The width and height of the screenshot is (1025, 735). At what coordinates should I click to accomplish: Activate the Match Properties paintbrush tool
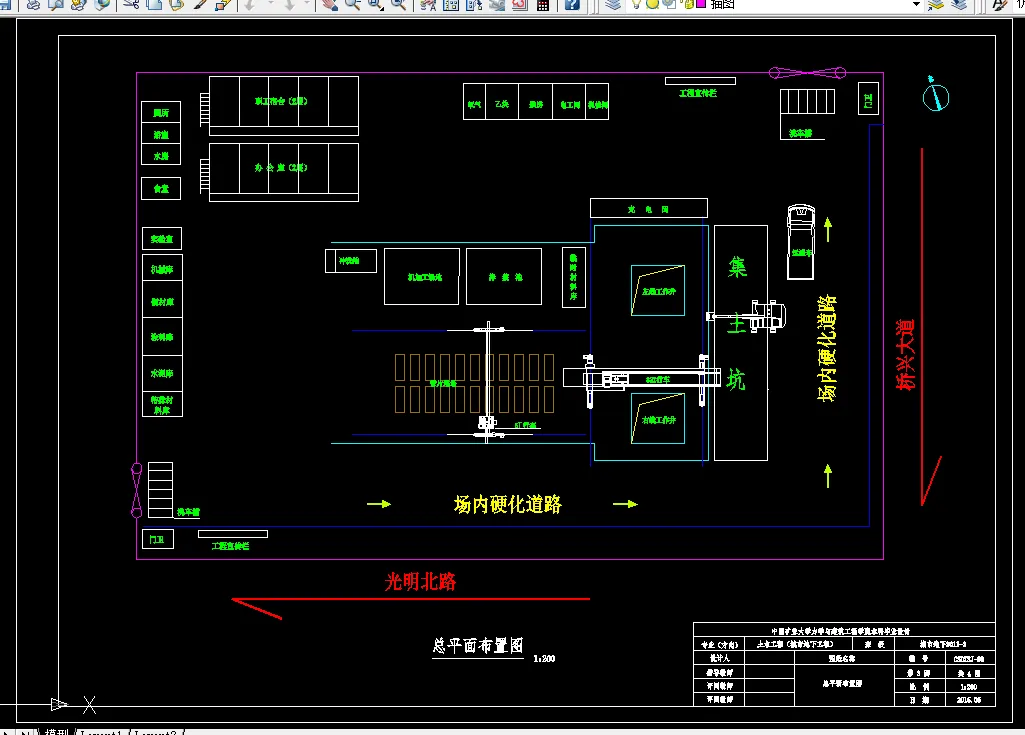point(199,6)
